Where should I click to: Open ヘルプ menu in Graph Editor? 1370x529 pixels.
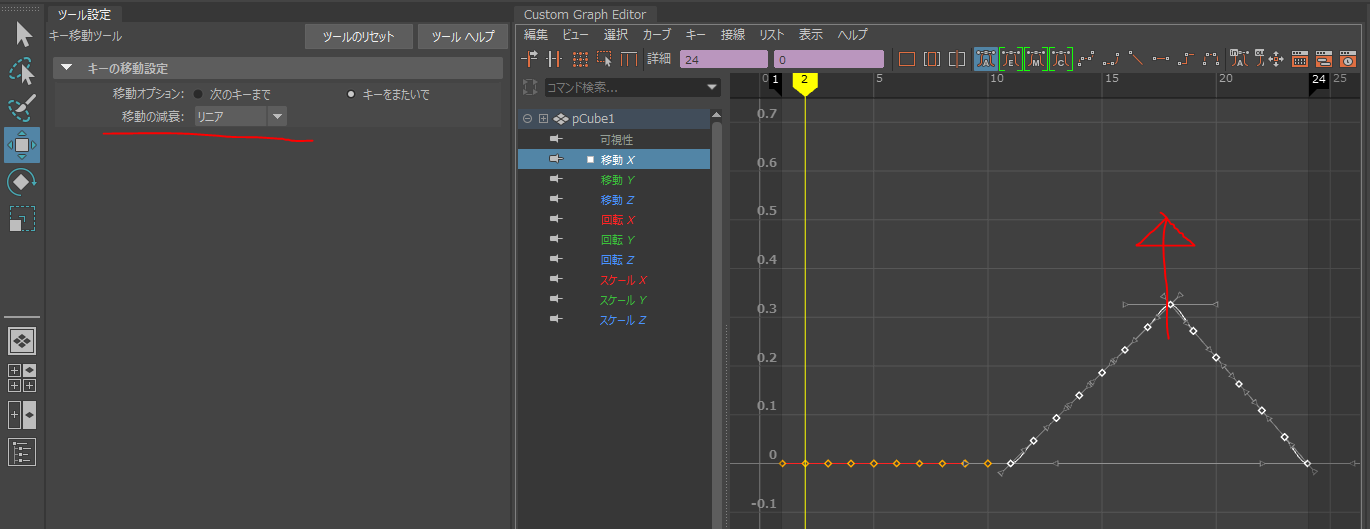point(852,34)
